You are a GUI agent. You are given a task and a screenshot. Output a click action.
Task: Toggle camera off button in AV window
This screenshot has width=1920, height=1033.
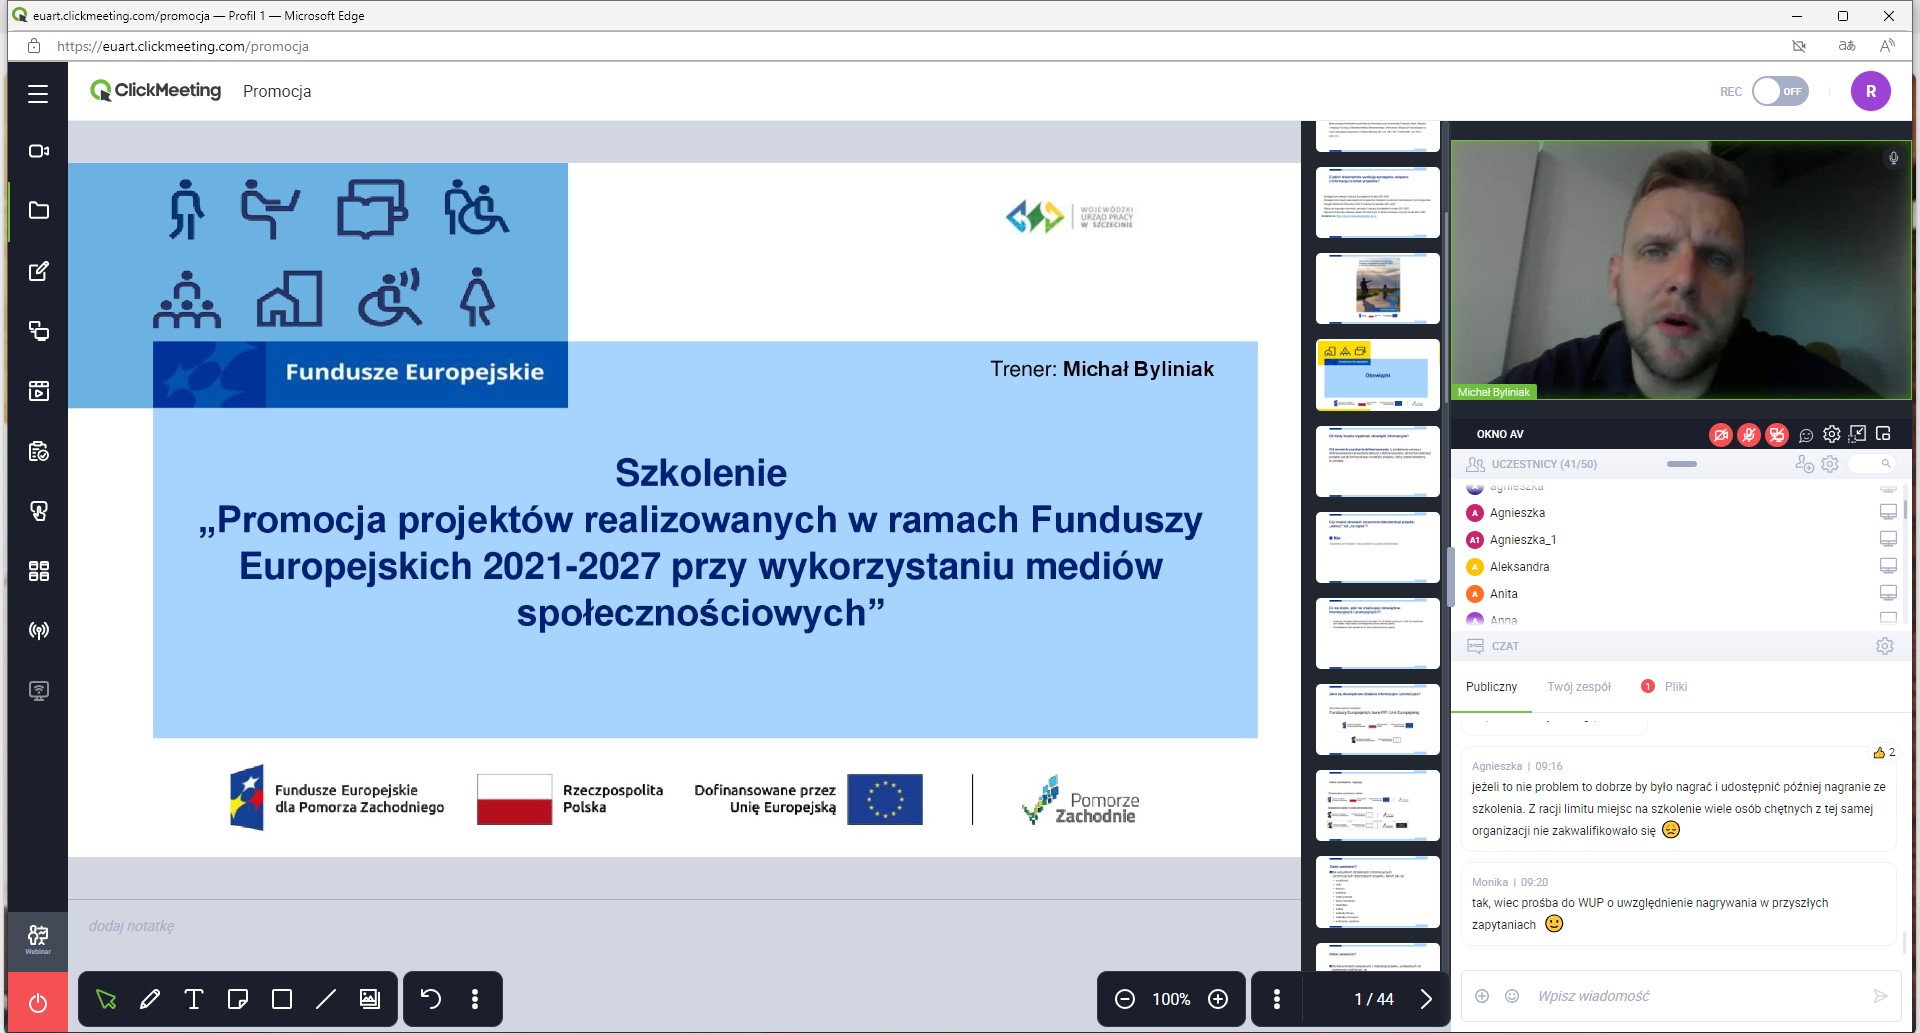point(1721,434)
